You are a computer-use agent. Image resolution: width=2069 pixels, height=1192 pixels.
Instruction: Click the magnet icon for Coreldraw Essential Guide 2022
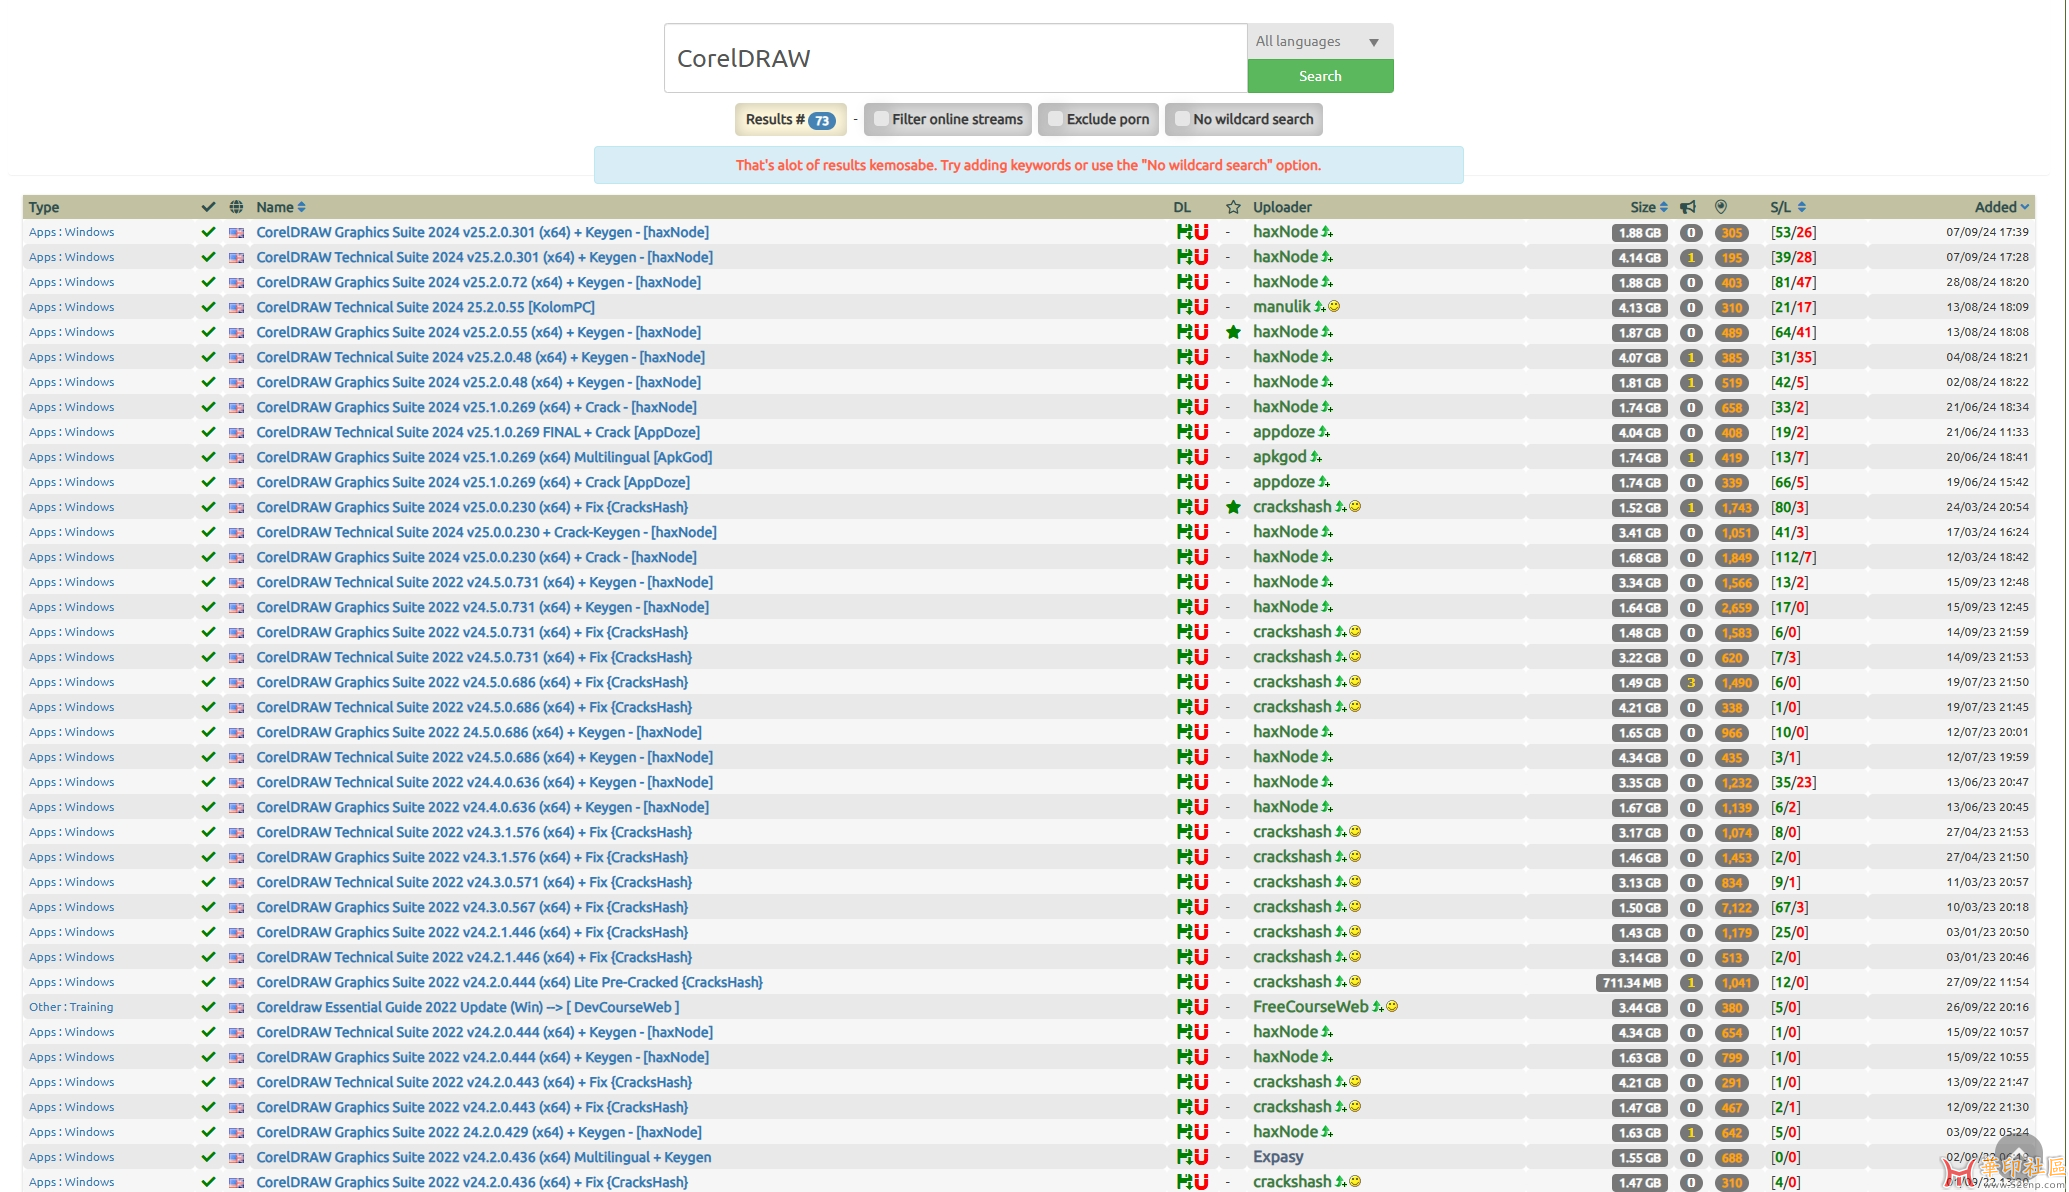(x=1201, y=1007)
